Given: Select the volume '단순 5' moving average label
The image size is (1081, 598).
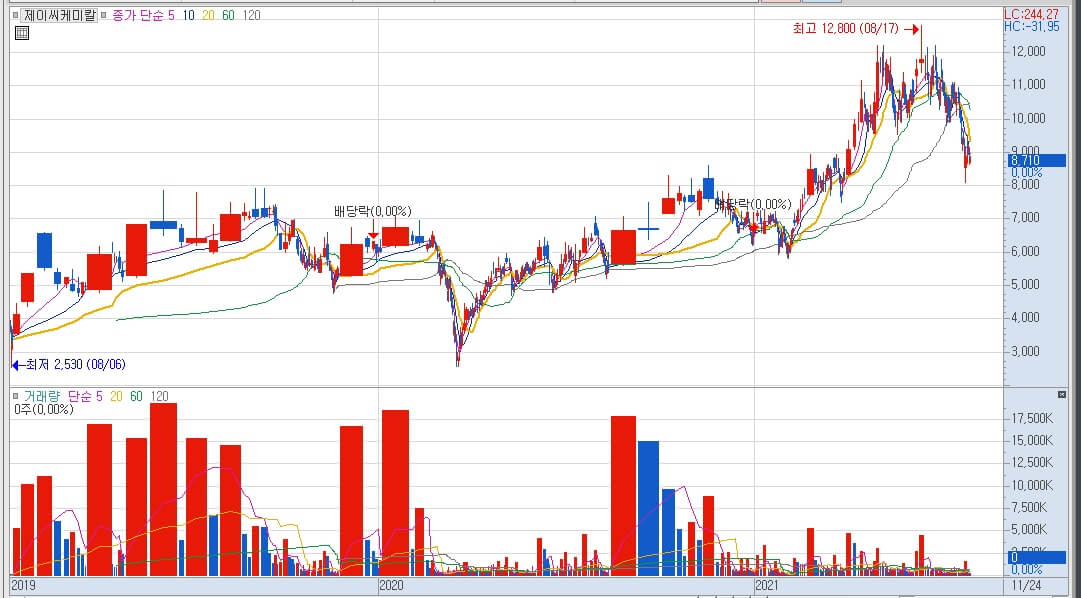Looking at the screenshot, I should point(85,397).
